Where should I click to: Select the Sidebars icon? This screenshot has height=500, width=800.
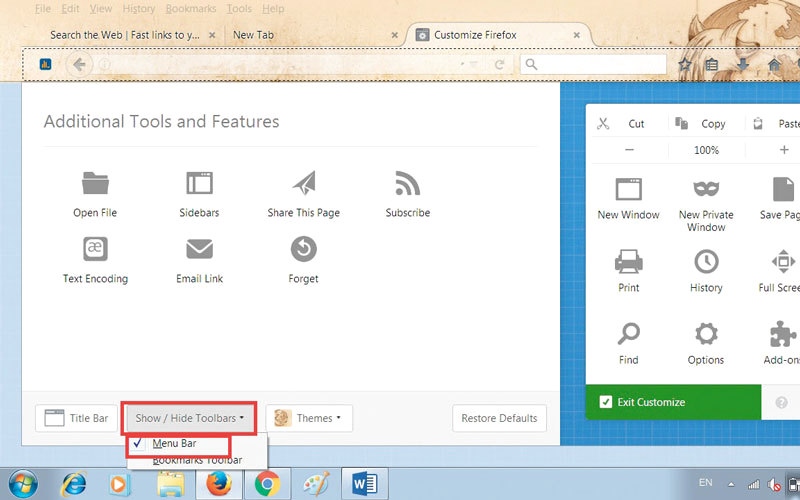(x=199, y=185)
